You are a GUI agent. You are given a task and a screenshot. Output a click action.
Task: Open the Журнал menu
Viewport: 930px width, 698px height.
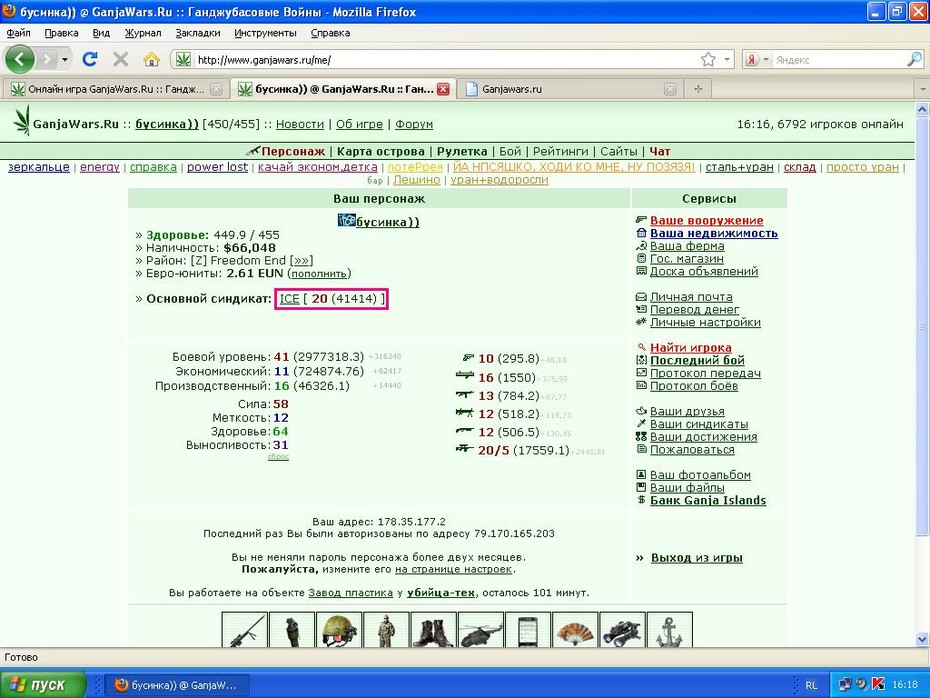pos(143,33)
